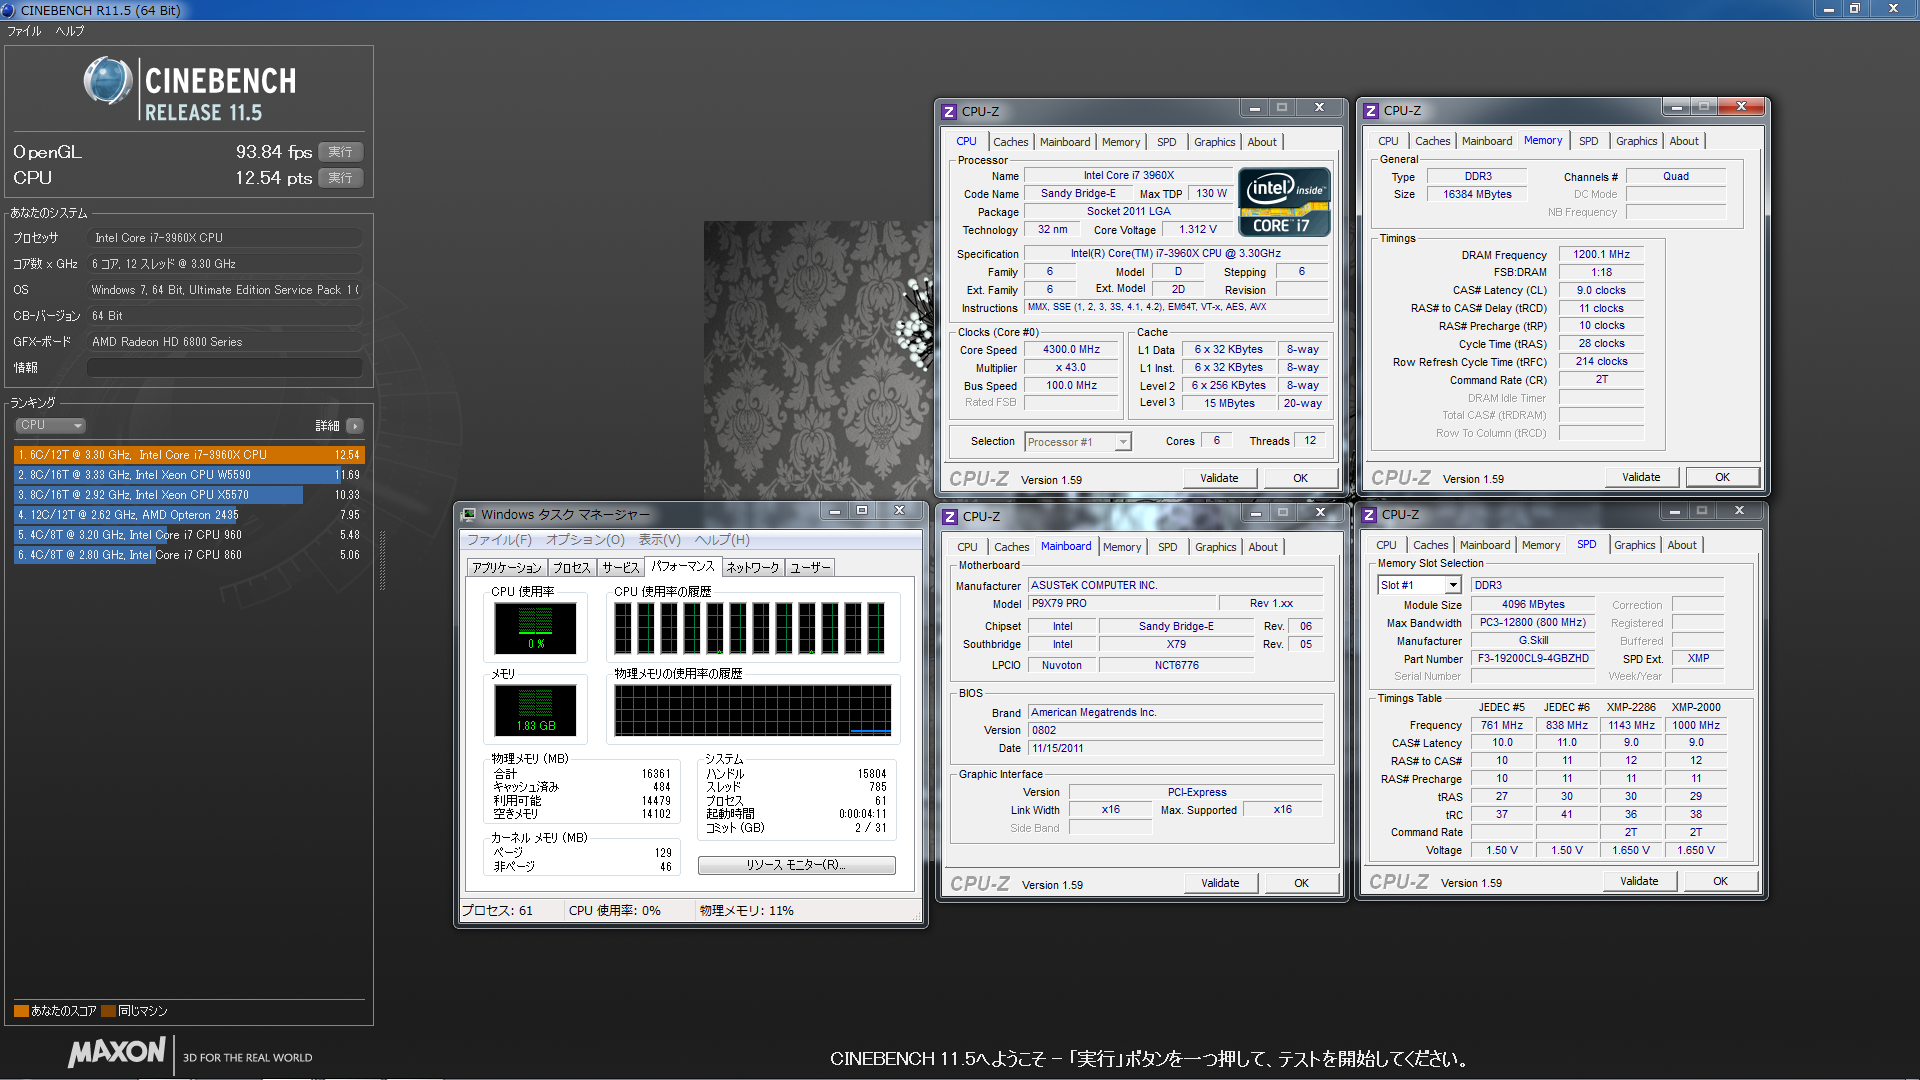Click the empty 情報 info field
Viewport: 1920px width, 1080px height.
[224, 368]
